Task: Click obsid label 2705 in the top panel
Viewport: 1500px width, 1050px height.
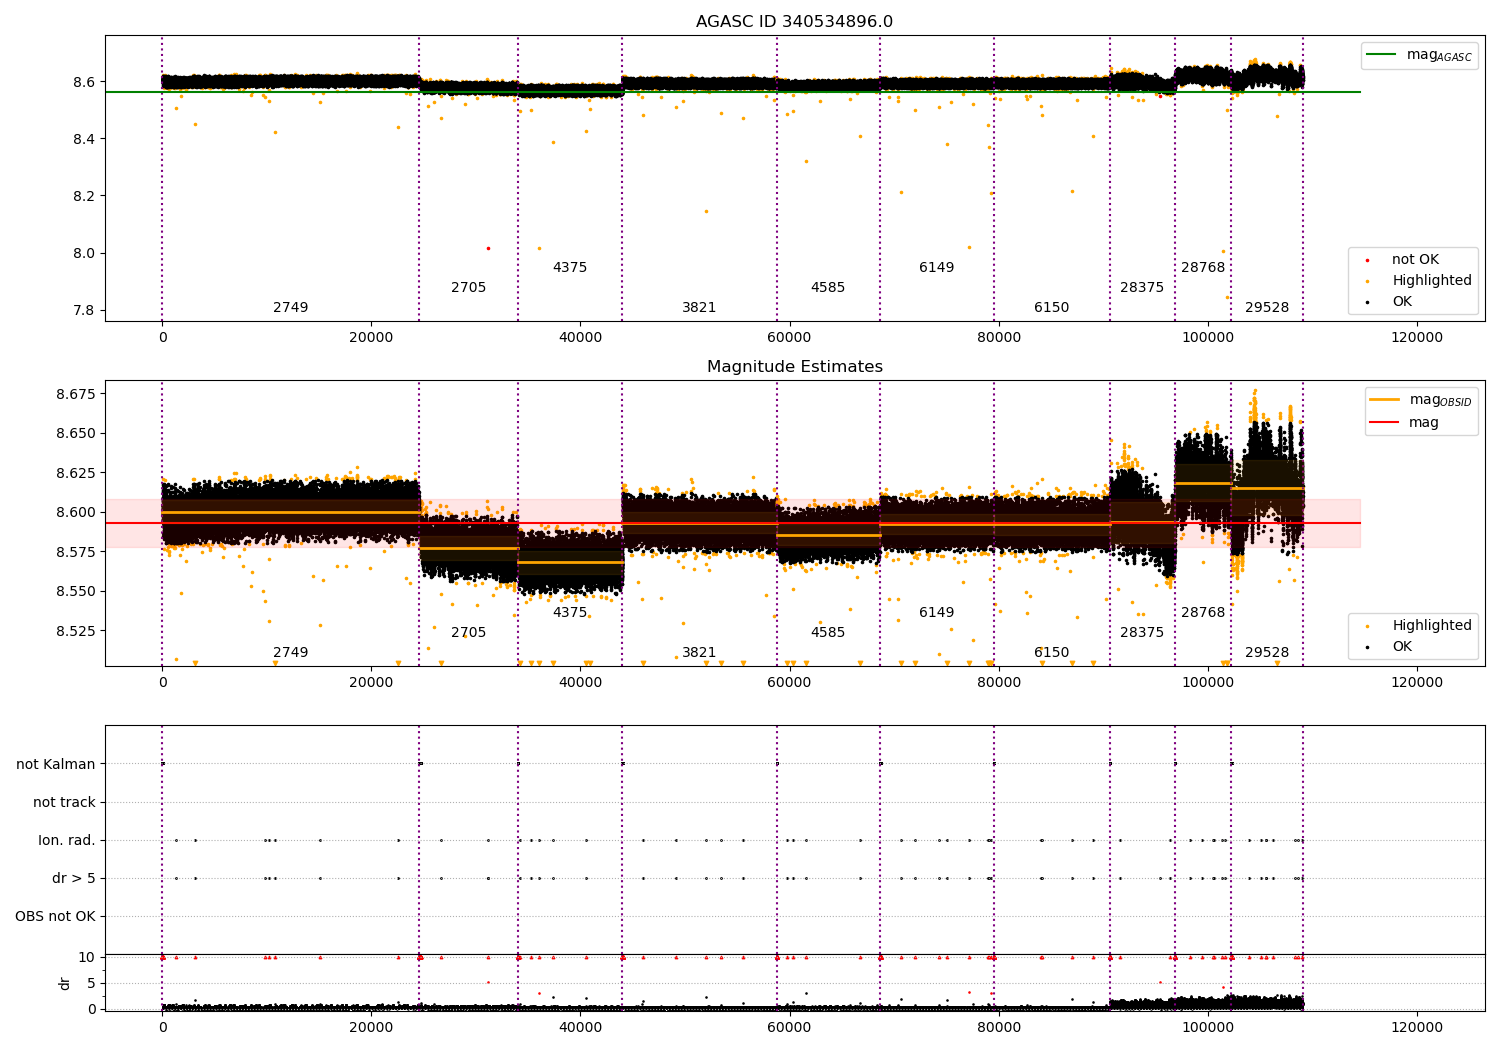Action: point(468,288)
